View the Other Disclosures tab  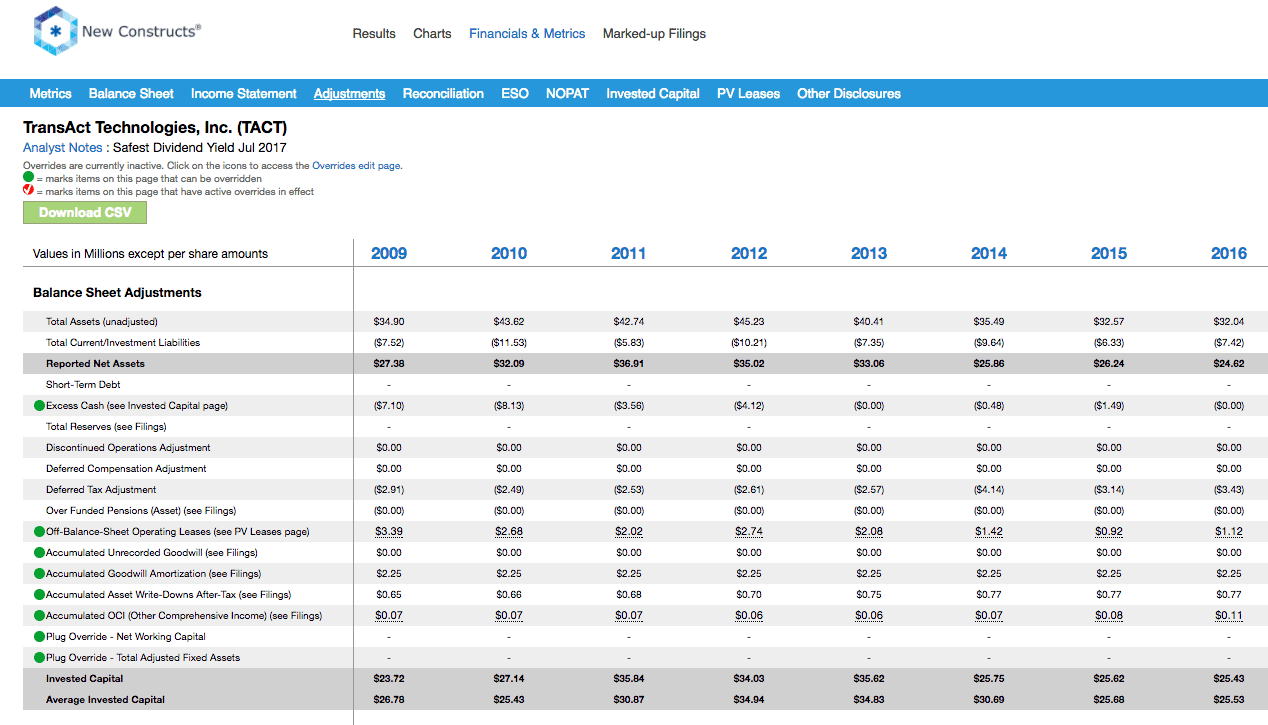tap(849, 94)
